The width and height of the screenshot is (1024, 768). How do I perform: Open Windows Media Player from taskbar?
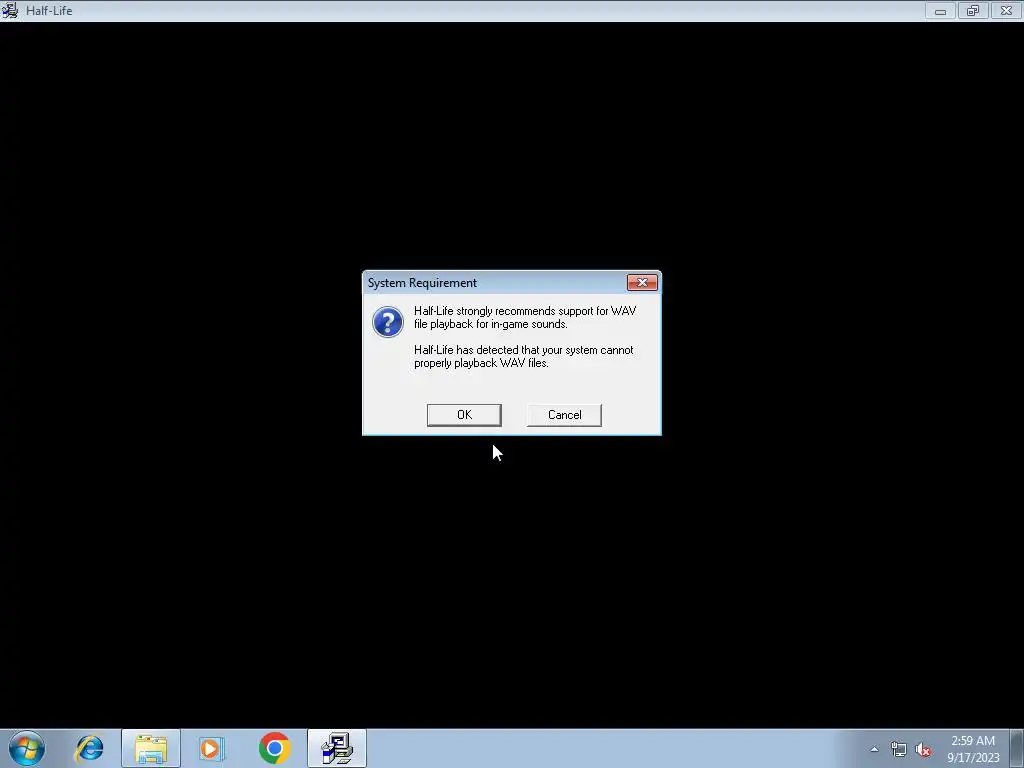(212, 748)
